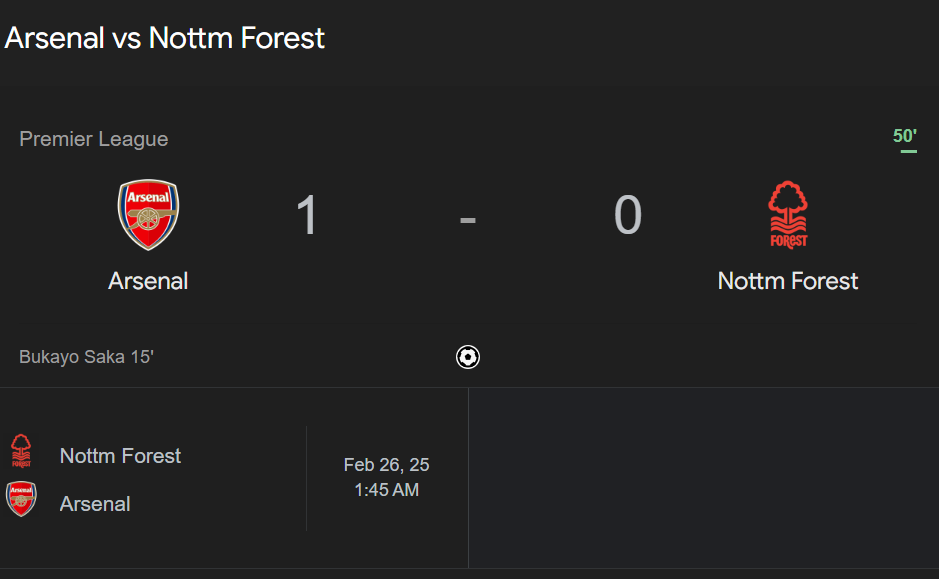
Task: Click the dash between the scores
Action: (468, 220)
